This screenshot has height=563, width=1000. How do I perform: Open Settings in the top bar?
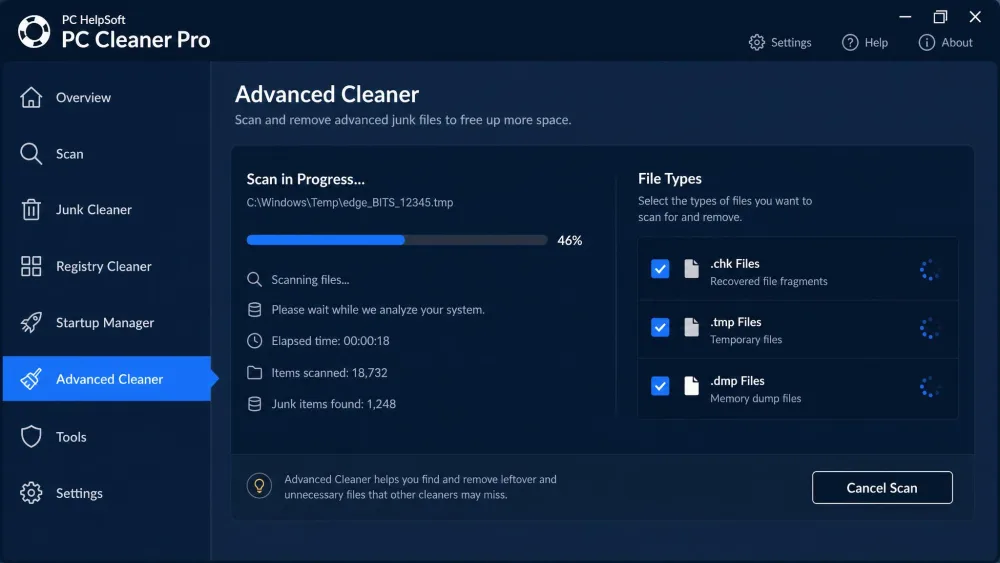780,43
